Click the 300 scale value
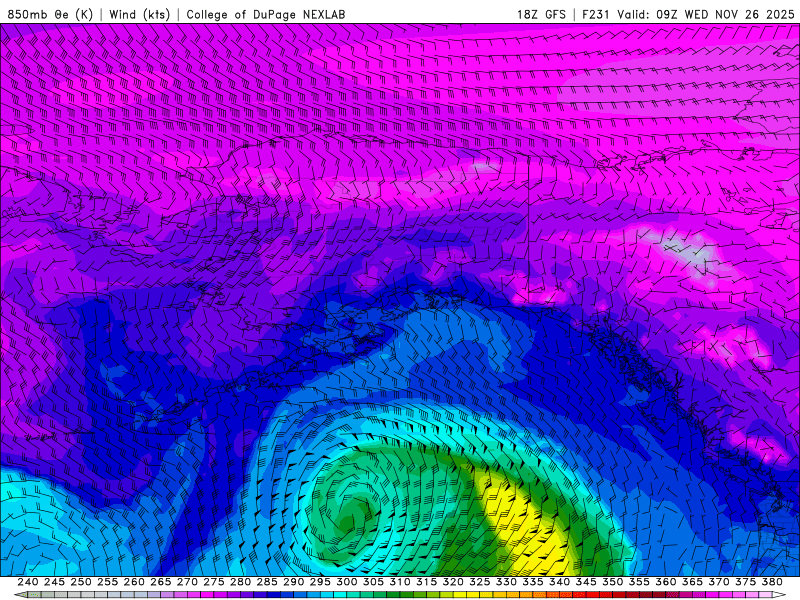The width and height of the screenshot is (800, 600). tap(346, 582)
